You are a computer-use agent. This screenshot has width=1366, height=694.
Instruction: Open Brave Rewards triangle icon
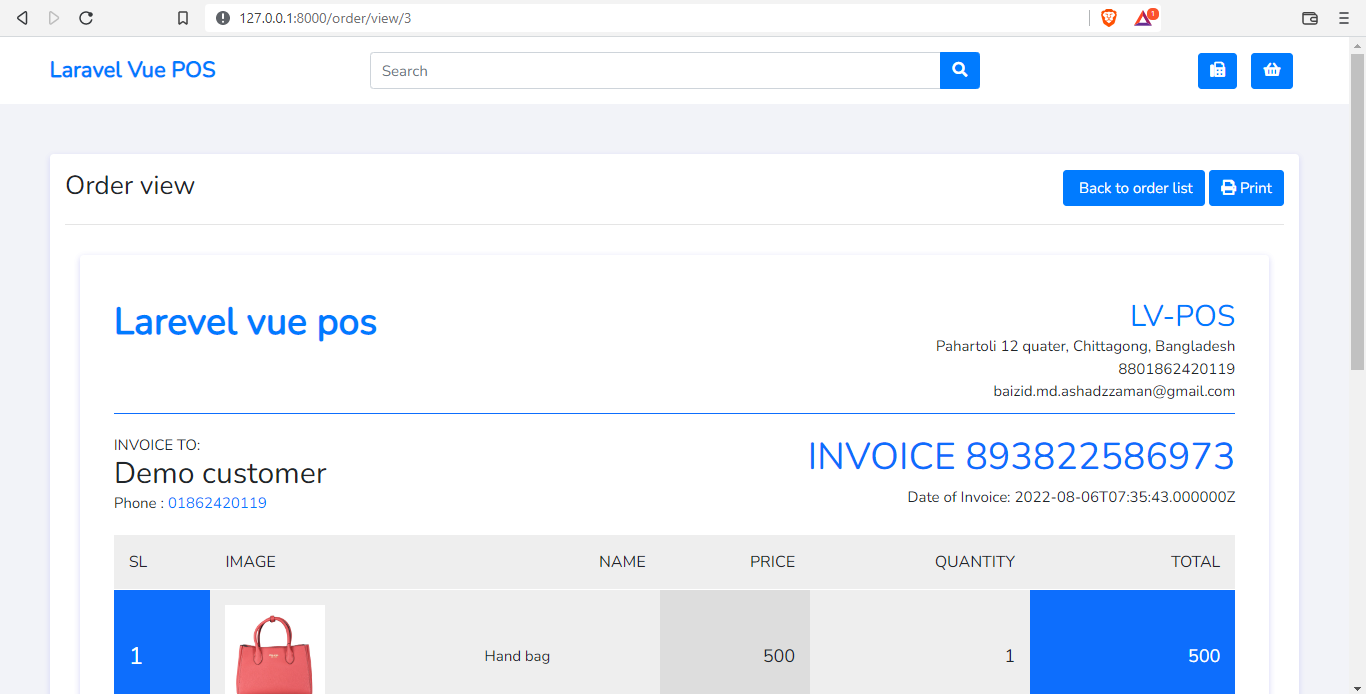point(1144,17)
